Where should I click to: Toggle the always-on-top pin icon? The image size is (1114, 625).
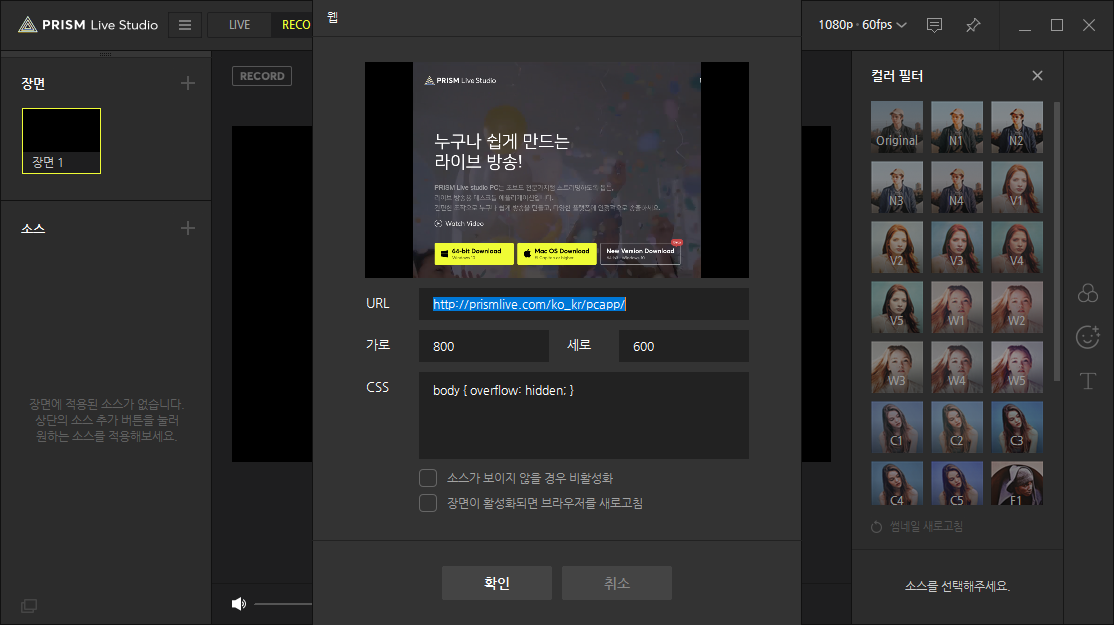[x=973, y=25]
